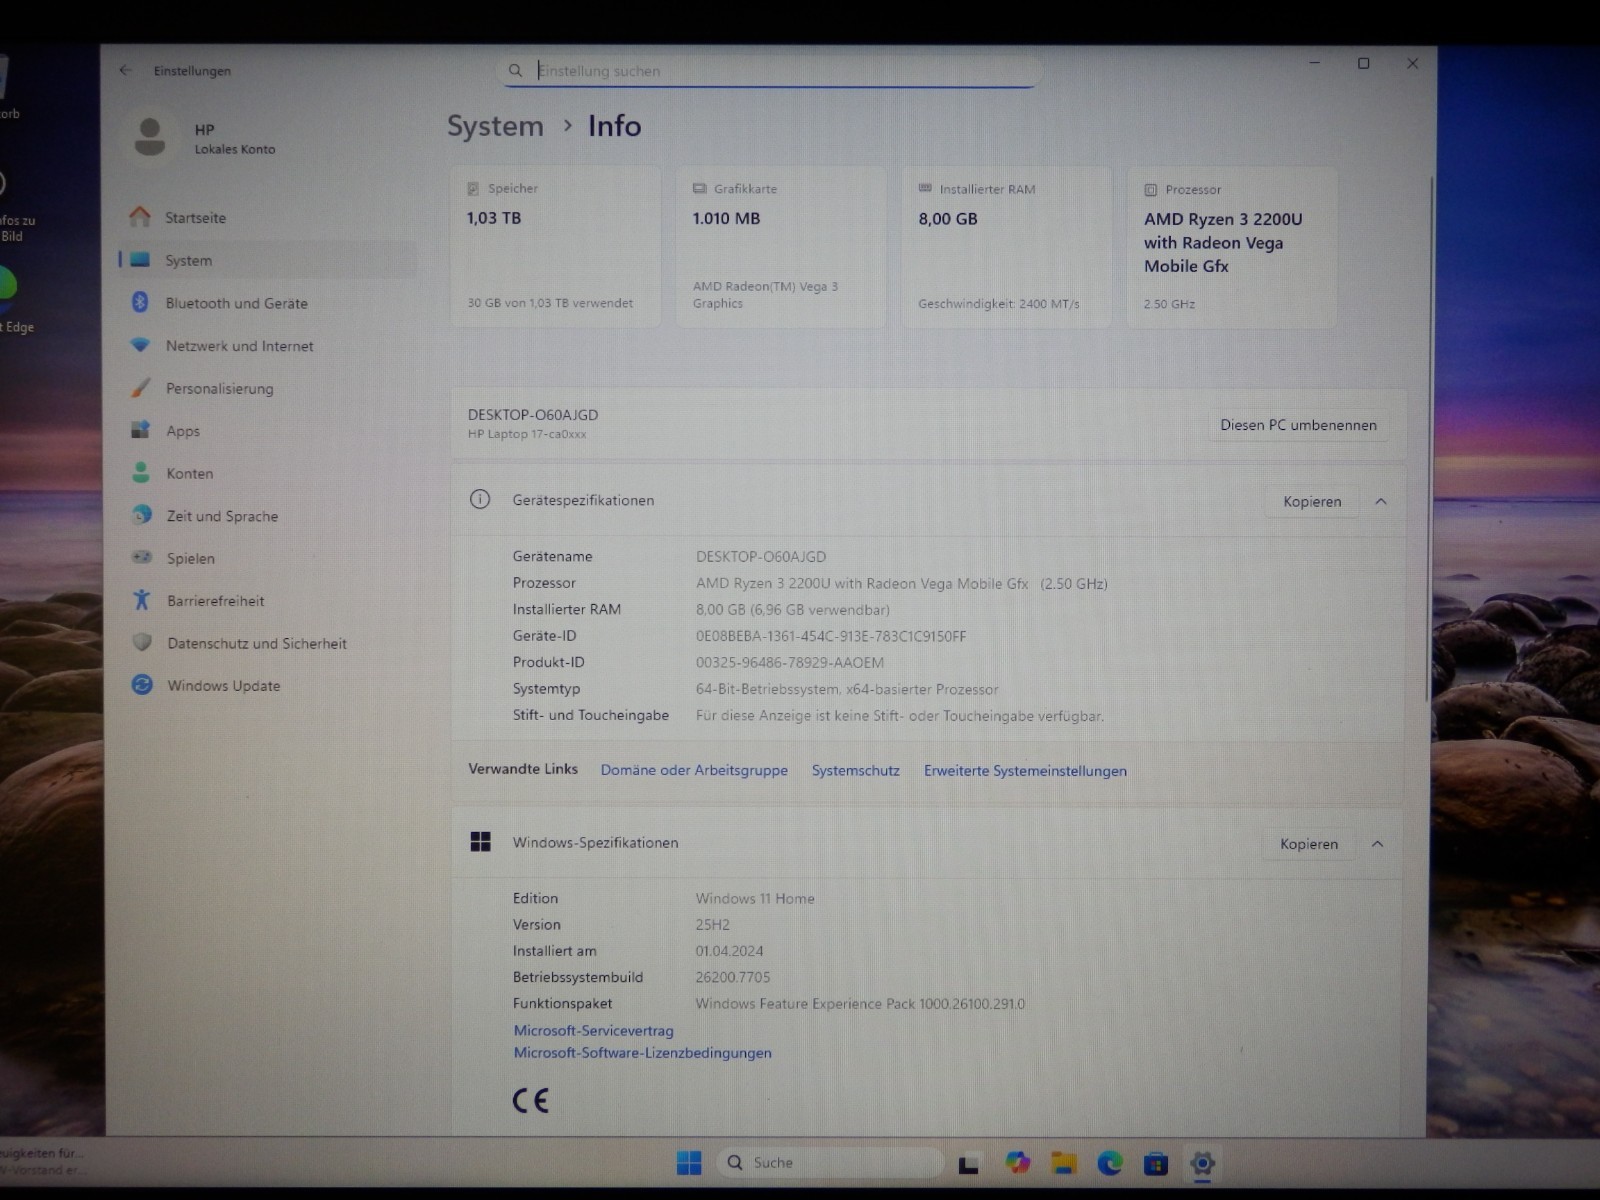Viewport: 1600px width, 1200px height.
Task: Click the Betriebssystembuild value 26200.7705
Action: coord(733,977)
